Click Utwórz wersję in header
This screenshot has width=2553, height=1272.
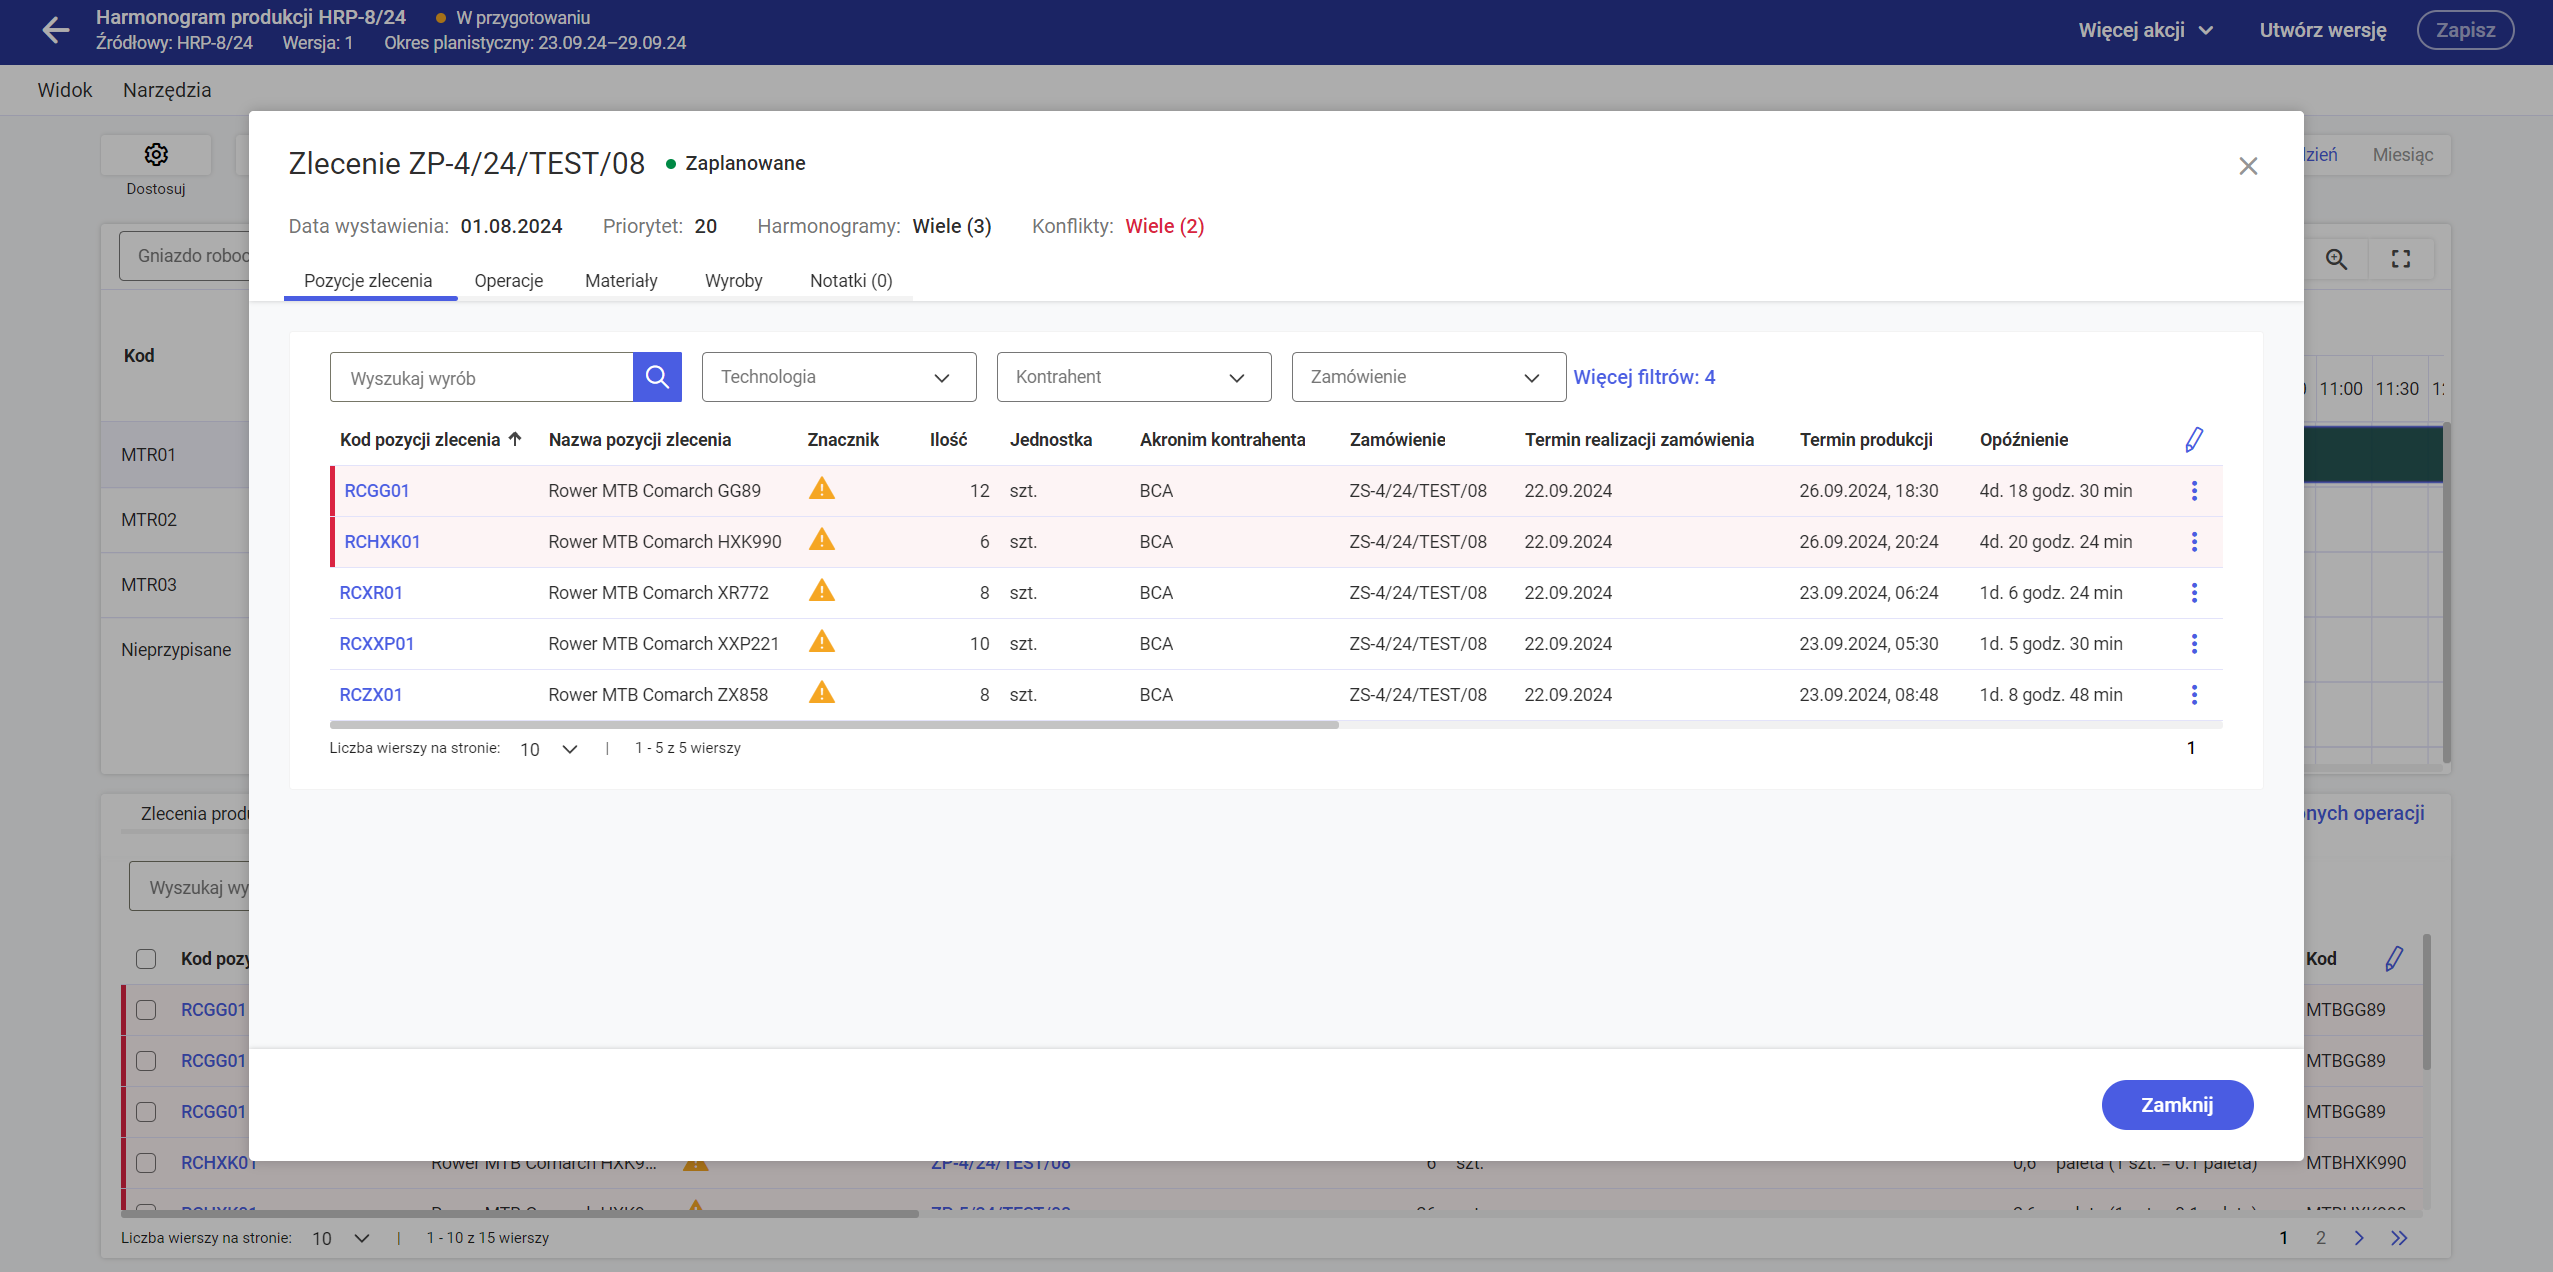(2323, 30)
